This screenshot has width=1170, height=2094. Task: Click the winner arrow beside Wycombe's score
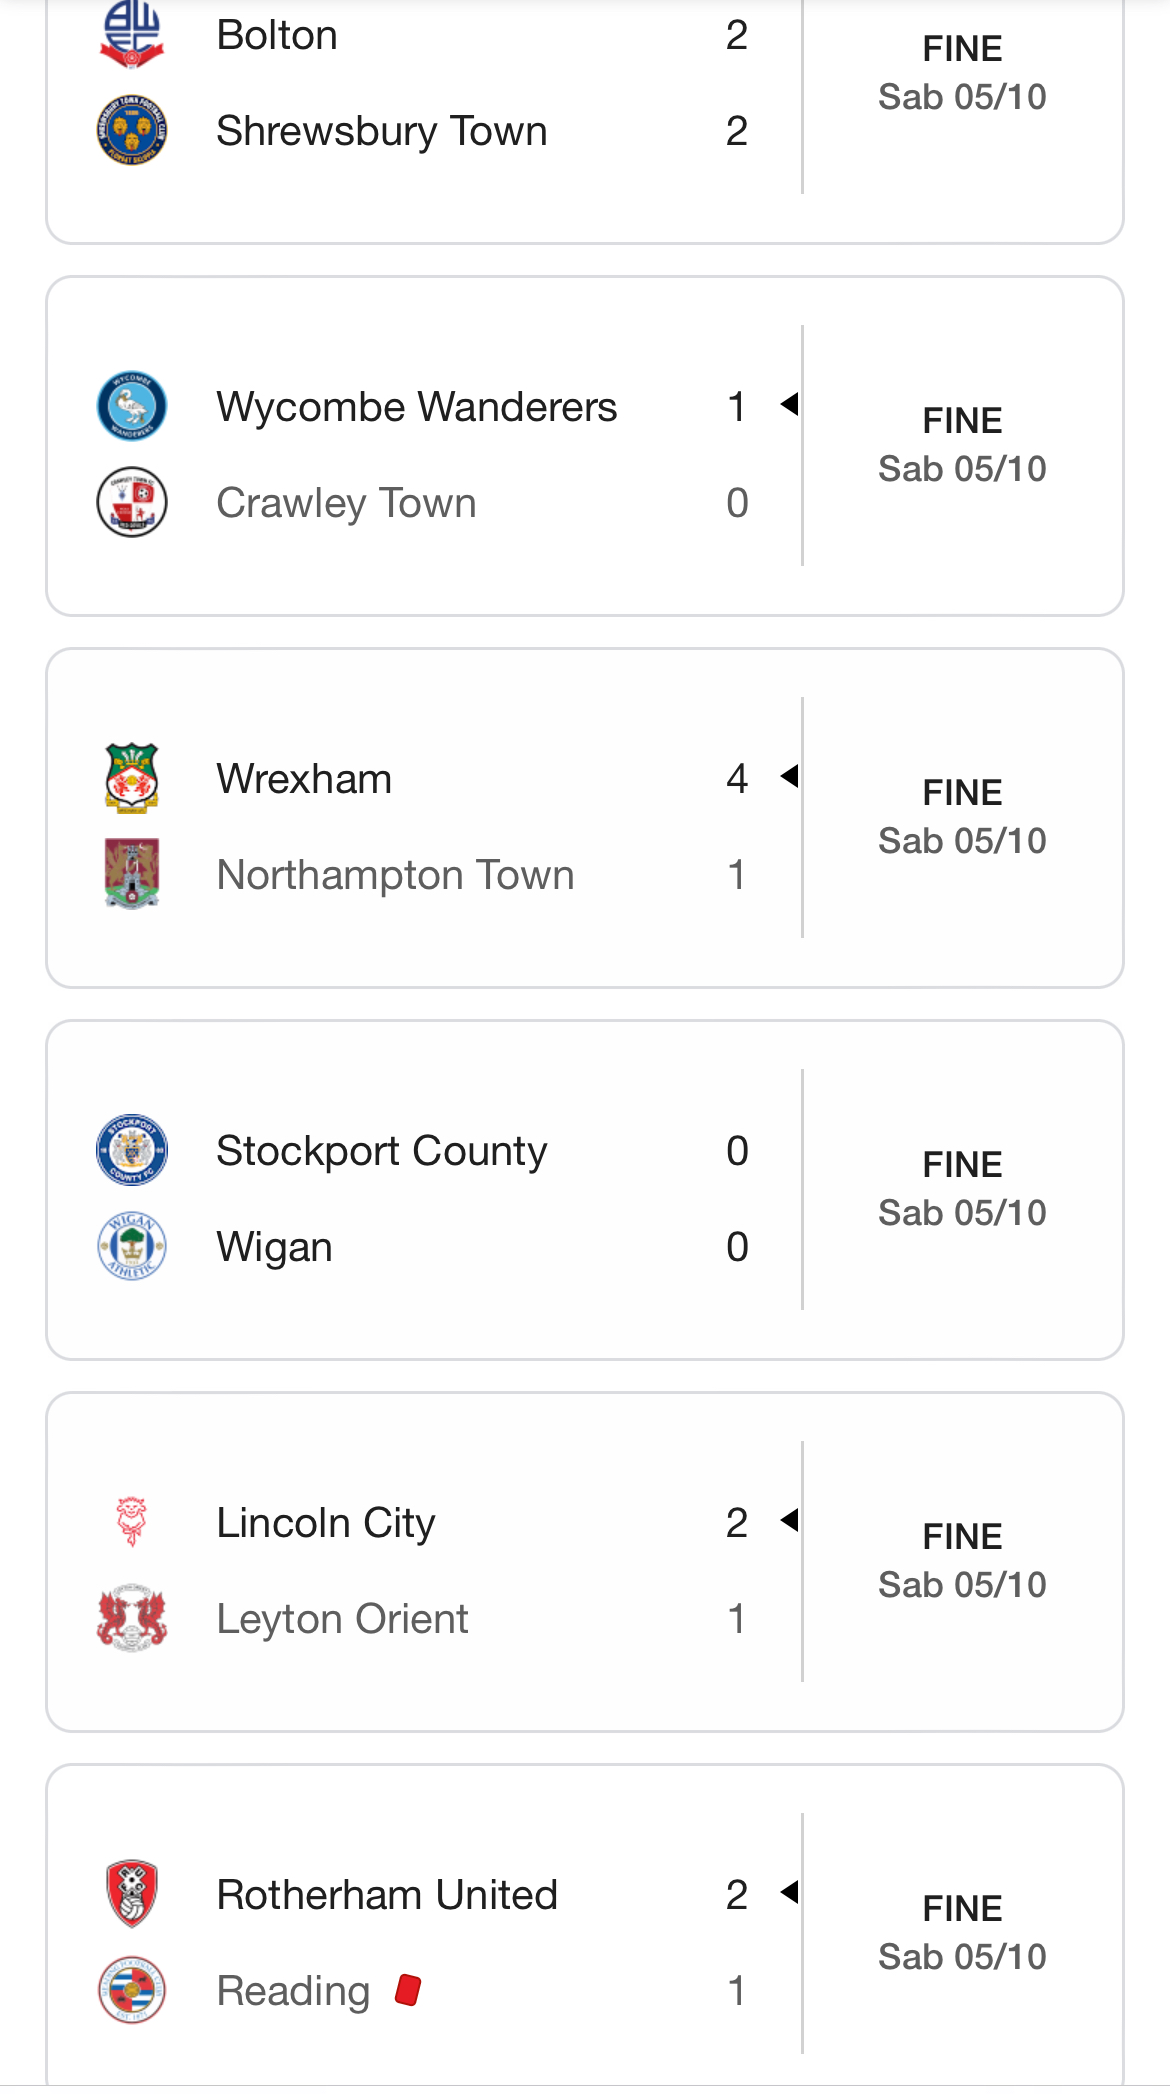point(789,405)
